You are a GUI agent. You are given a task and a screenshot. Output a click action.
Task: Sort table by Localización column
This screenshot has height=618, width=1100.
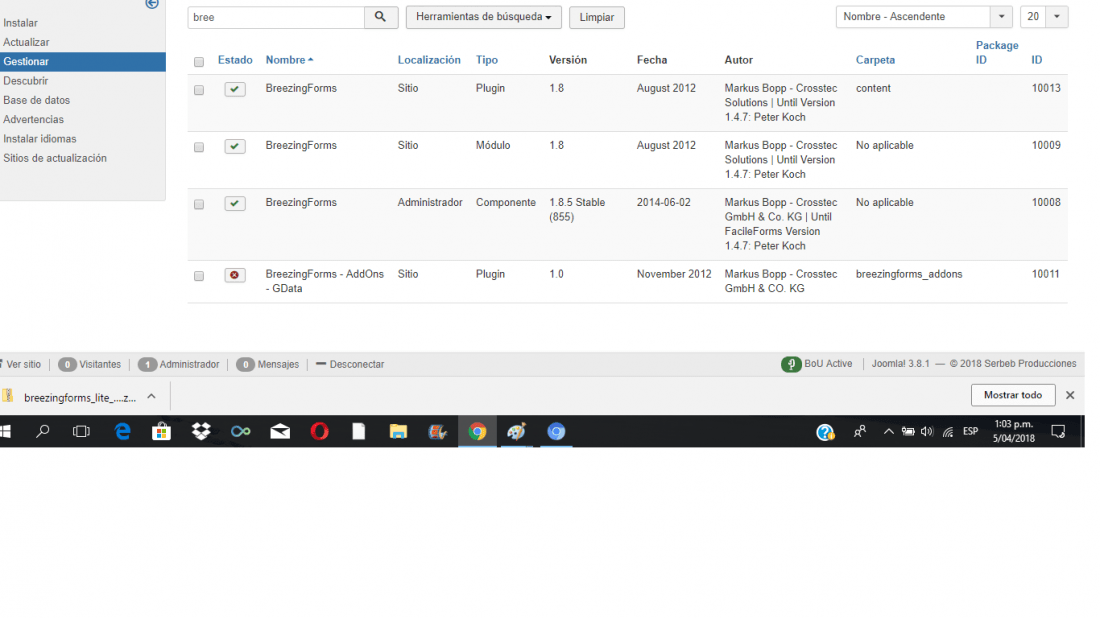point(429,60)
